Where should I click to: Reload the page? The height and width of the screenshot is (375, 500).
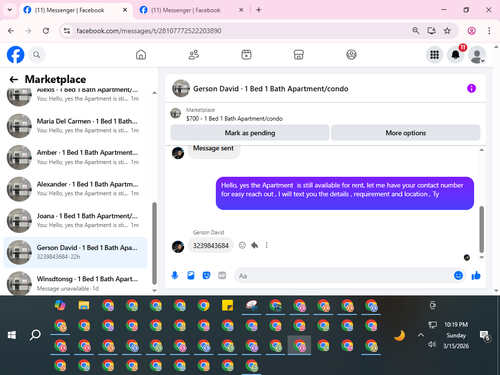click(46, 31)
